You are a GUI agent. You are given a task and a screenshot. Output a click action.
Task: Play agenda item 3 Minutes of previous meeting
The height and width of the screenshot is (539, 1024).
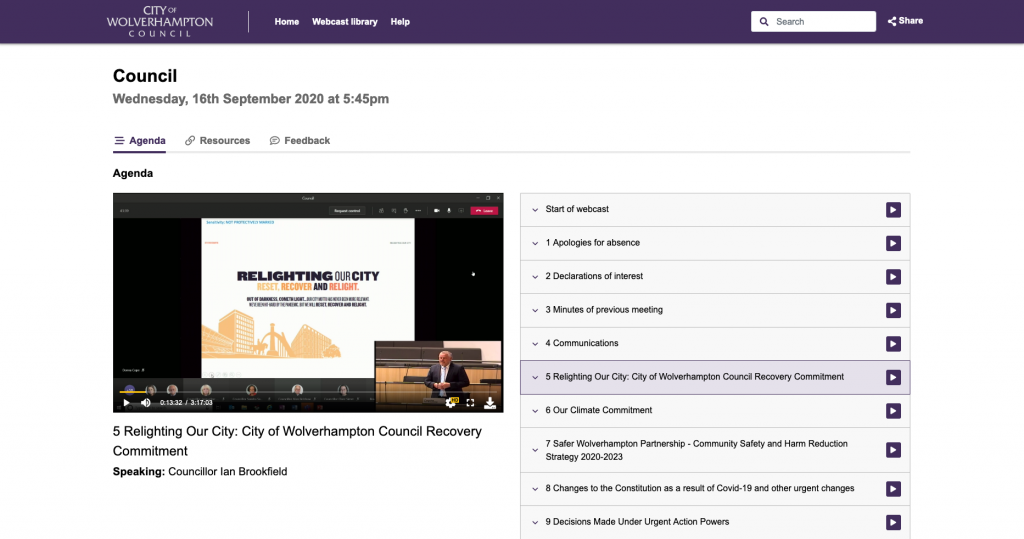[x=893, y=310]
